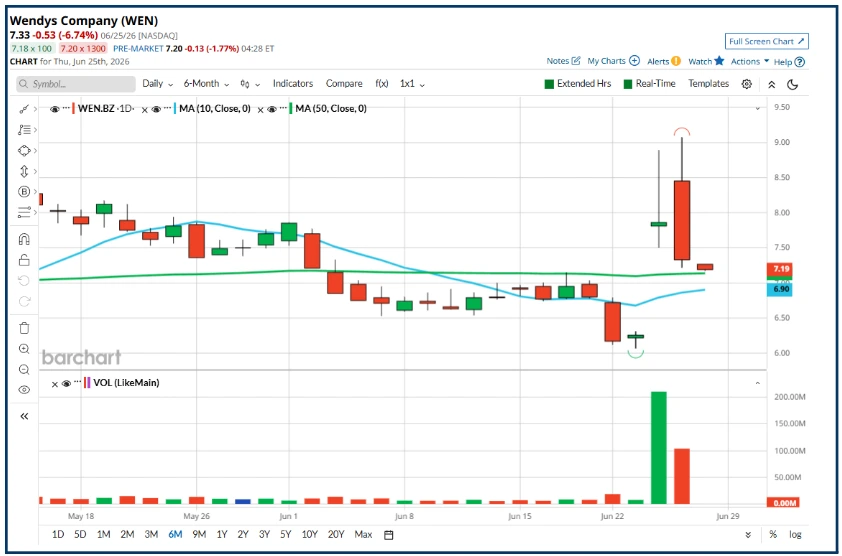Collapse volume pane chevron
Viewport: 842px width, 556px height.
pyautogui.click(x=758, y=383)
